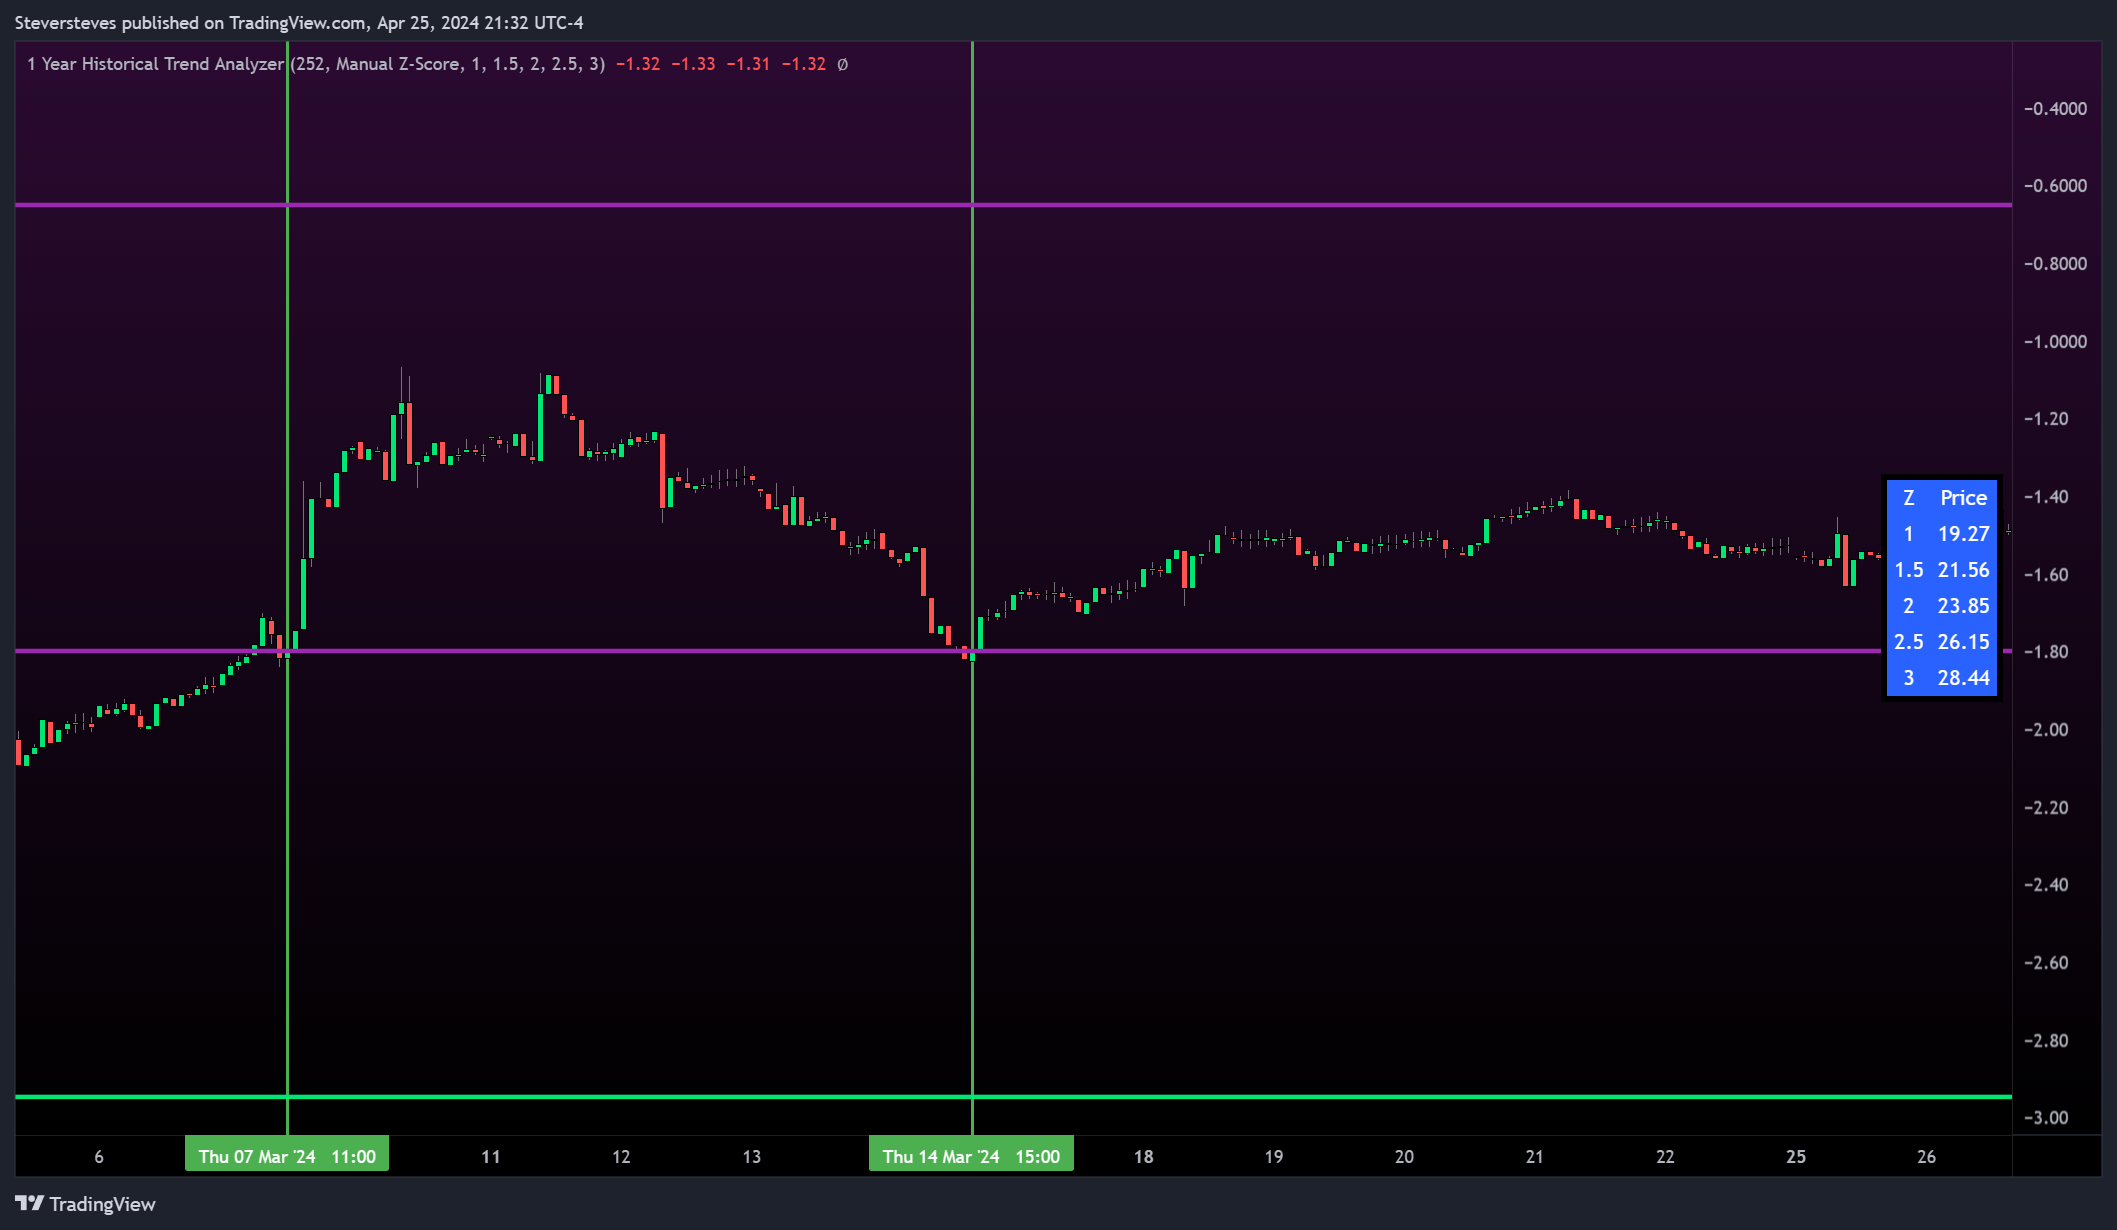
Task: Click the green vertical line at 07 Mar
Action: click(x=287, y=588)
